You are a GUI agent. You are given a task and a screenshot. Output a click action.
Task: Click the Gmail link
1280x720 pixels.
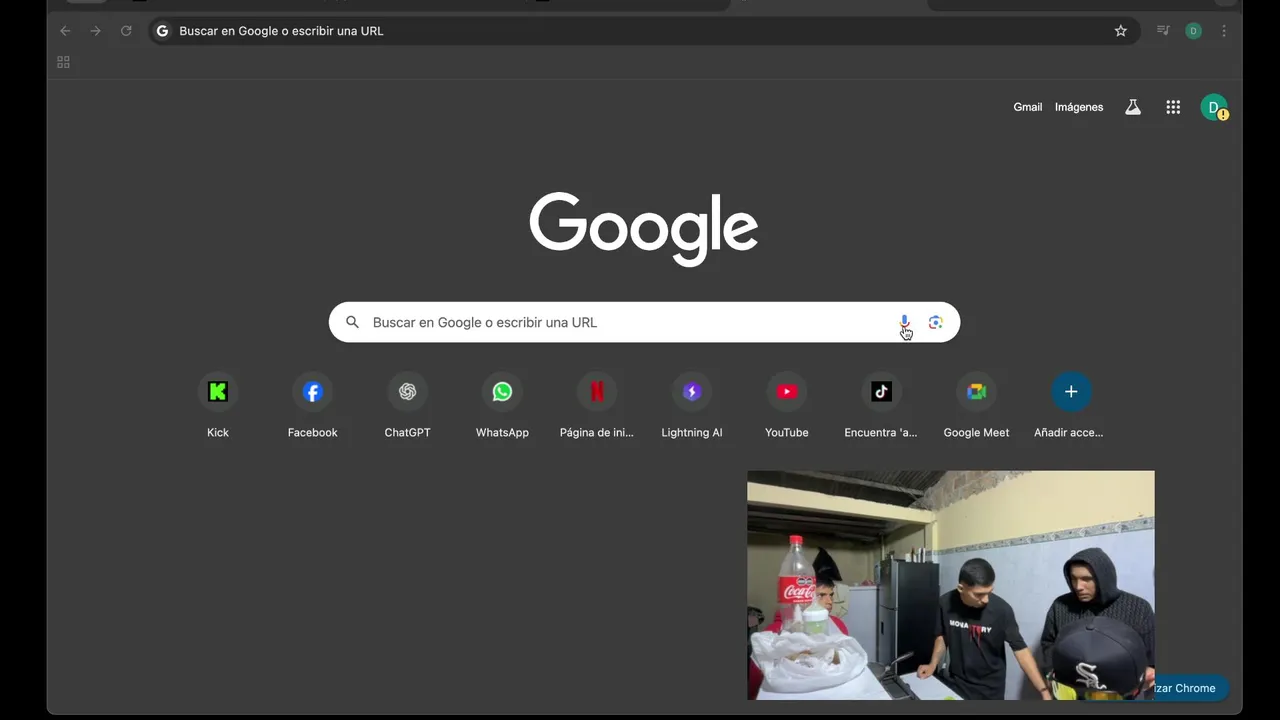pyautogui.click(x=1027, y=107)
